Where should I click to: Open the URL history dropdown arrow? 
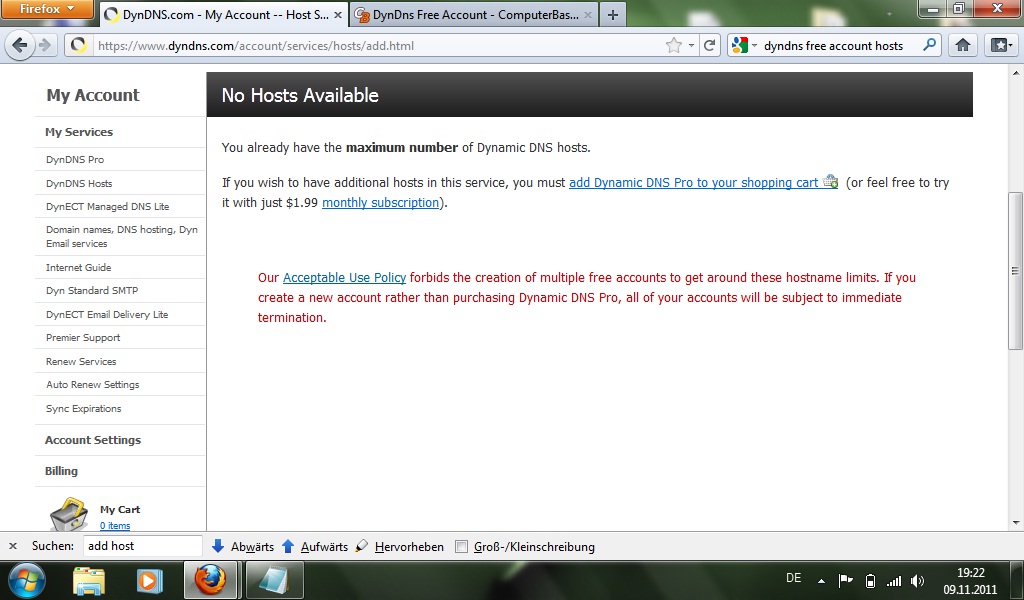[691, 45]
